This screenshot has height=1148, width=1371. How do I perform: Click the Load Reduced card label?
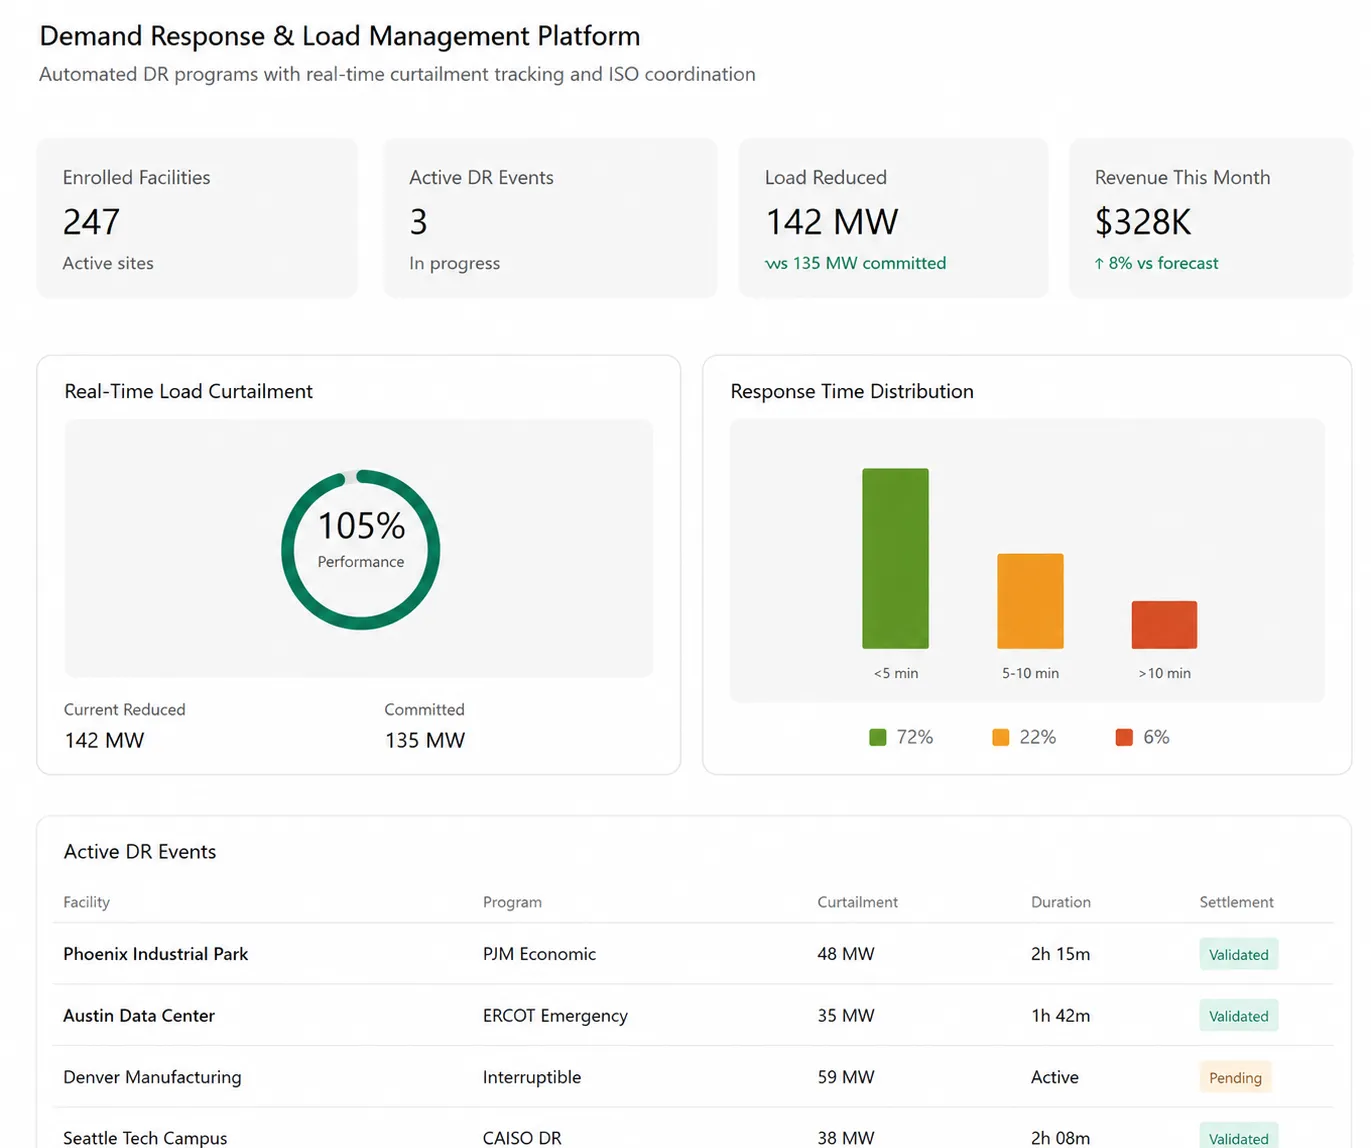(825, 177)
